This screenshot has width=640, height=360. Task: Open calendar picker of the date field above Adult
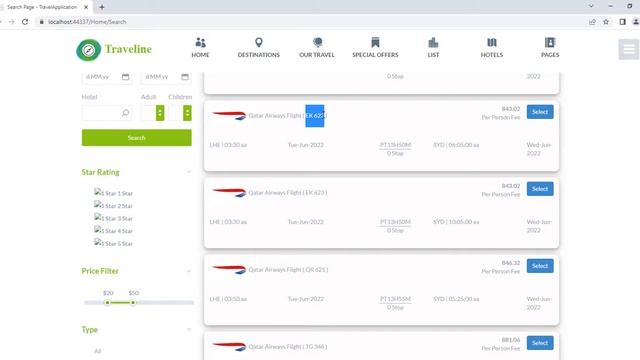pos(185,77)
